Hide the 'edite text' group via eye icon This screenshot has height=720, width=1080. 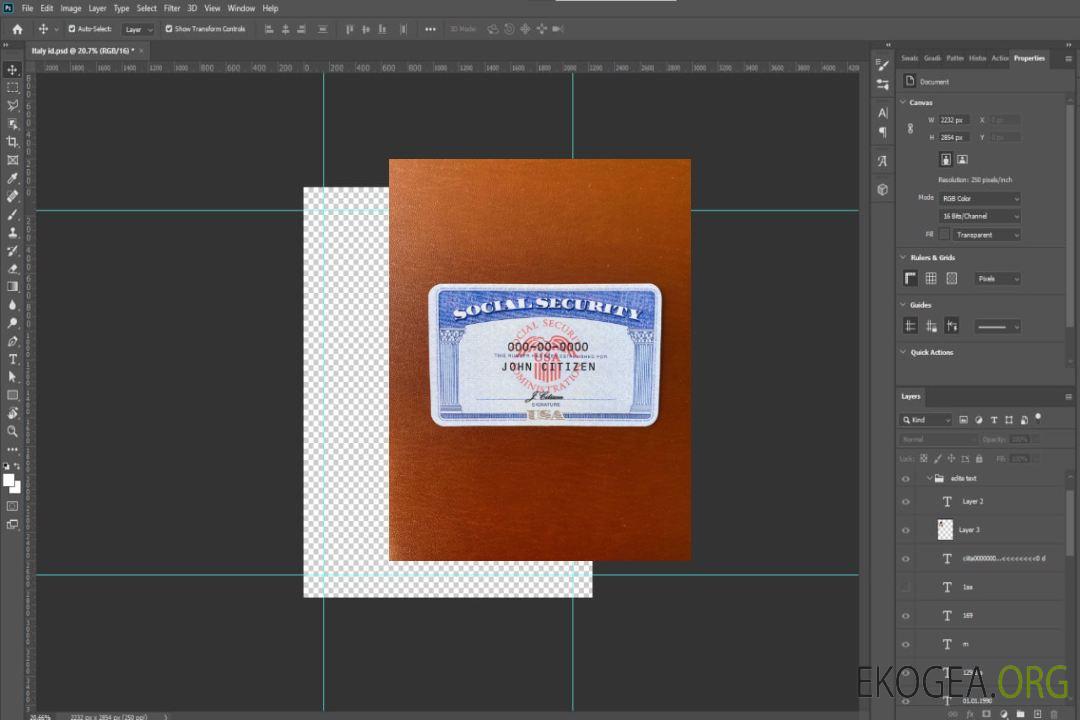pyautogui.click(x=906, y=479)
